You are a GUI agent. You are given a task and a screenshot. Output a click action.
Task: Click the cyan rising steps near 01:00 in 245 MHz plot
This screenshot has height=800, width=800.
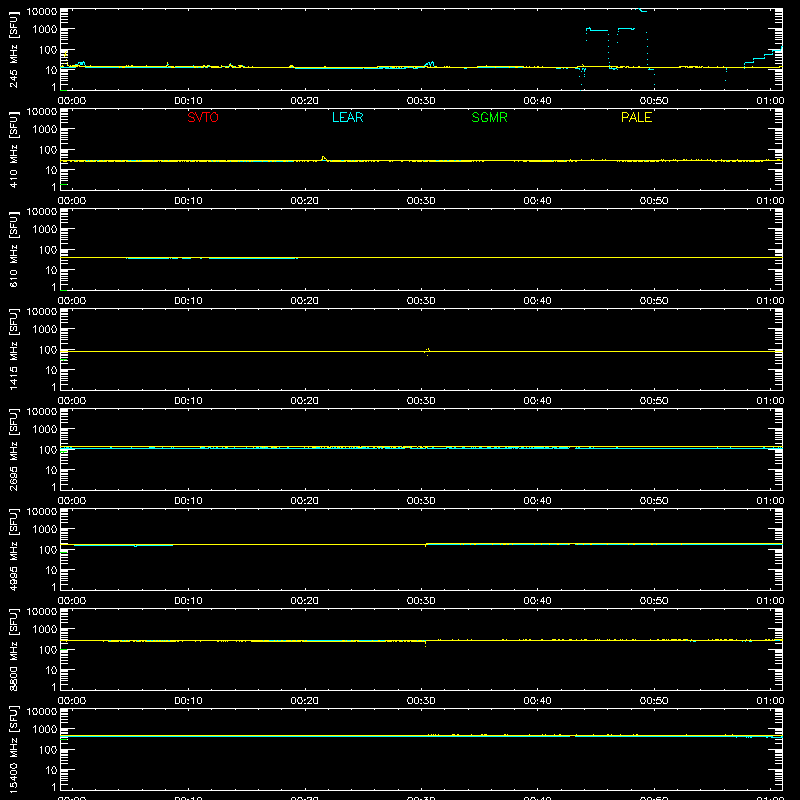(763, 57)
